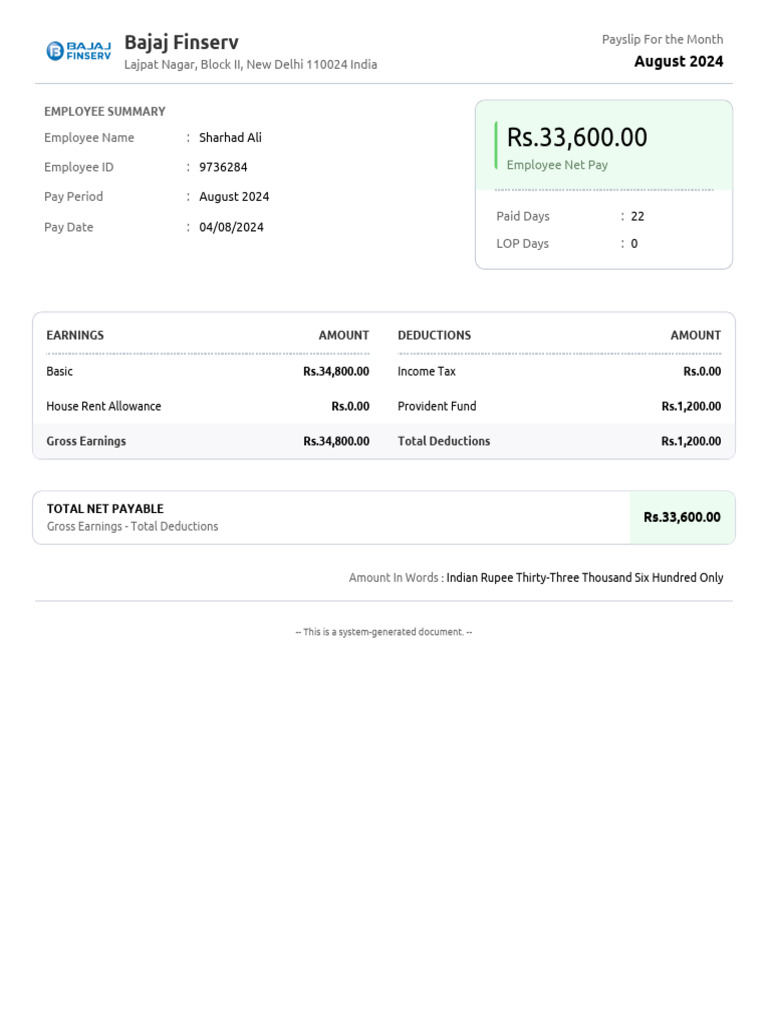
Task: Click the EARNINGS column header
Action: [75, 335]
